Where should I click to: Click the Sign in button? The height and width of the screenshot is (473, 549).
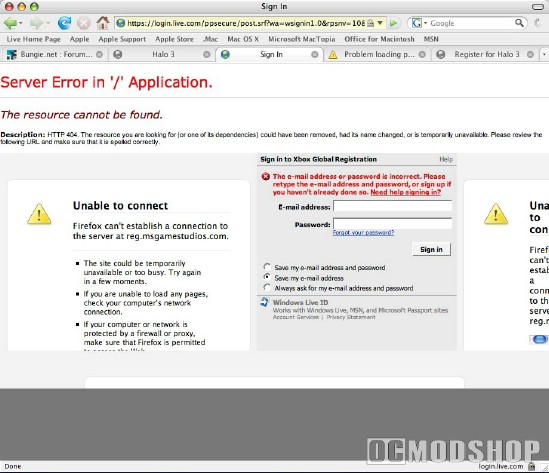click(431, 250)
